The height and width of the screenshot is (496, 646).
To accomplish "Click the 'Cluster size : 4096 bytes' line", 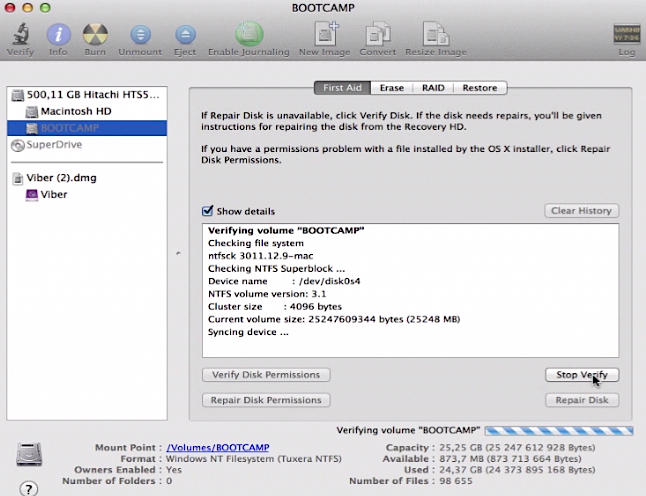I will 275,307.
